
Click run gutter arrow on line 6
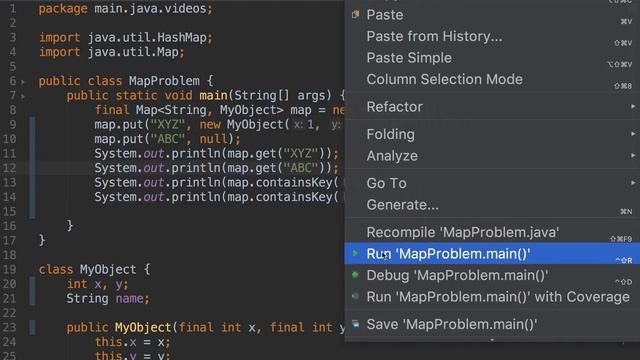[23, 82]
